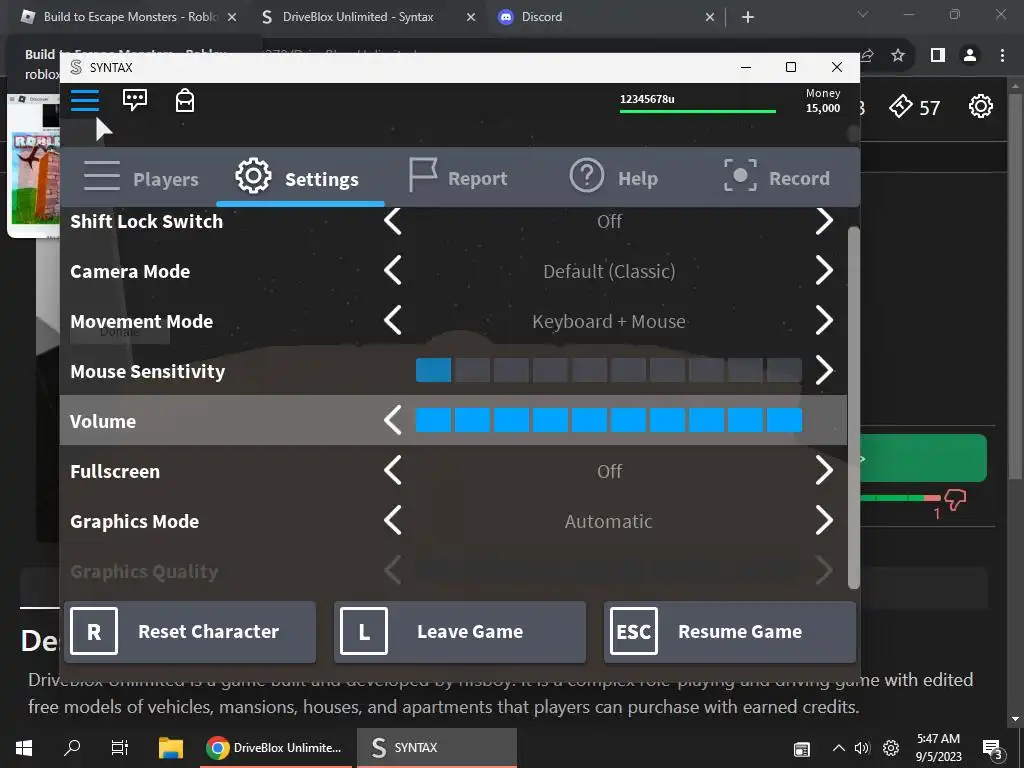Switch to the Players tab
1024x768 pixels.
[141, 178]
